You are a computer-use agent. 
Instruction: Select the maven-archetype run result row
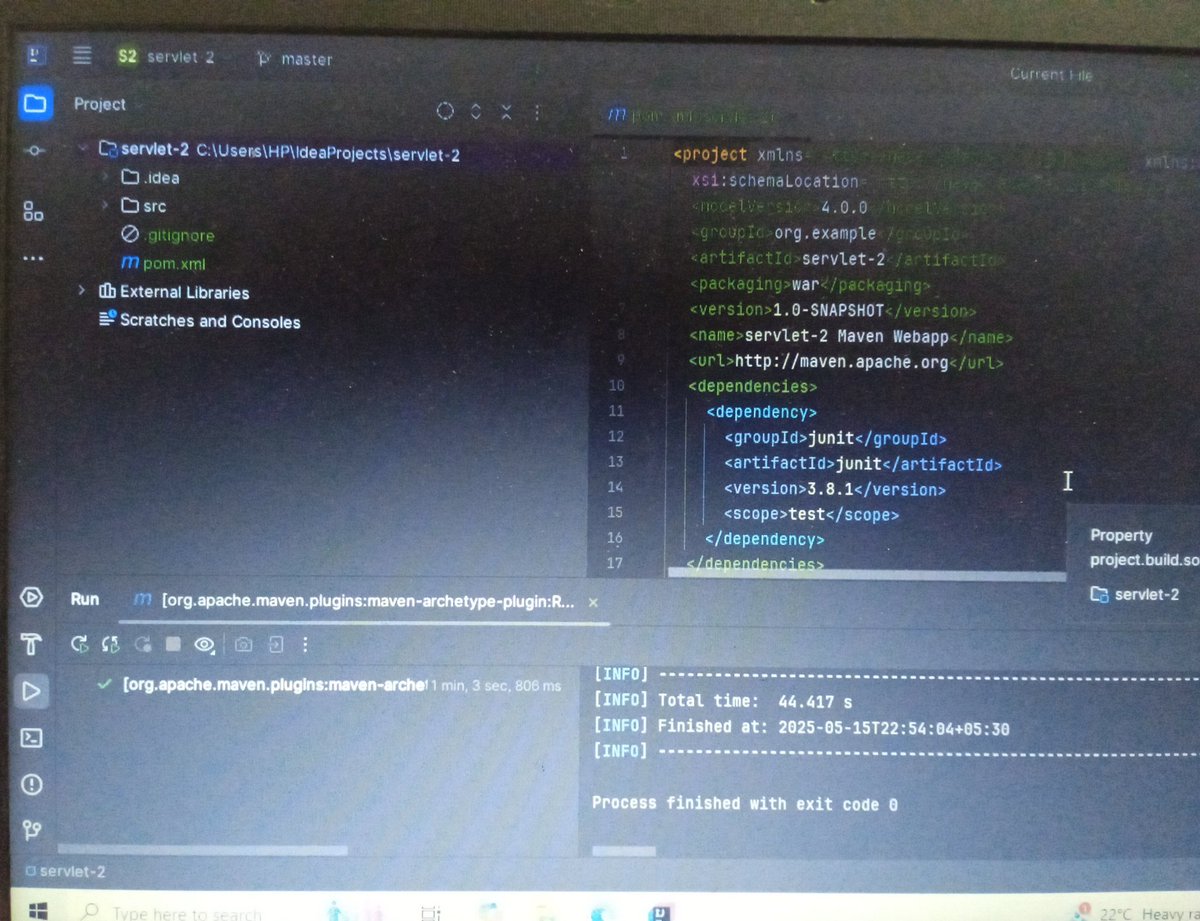coord(330,685)
